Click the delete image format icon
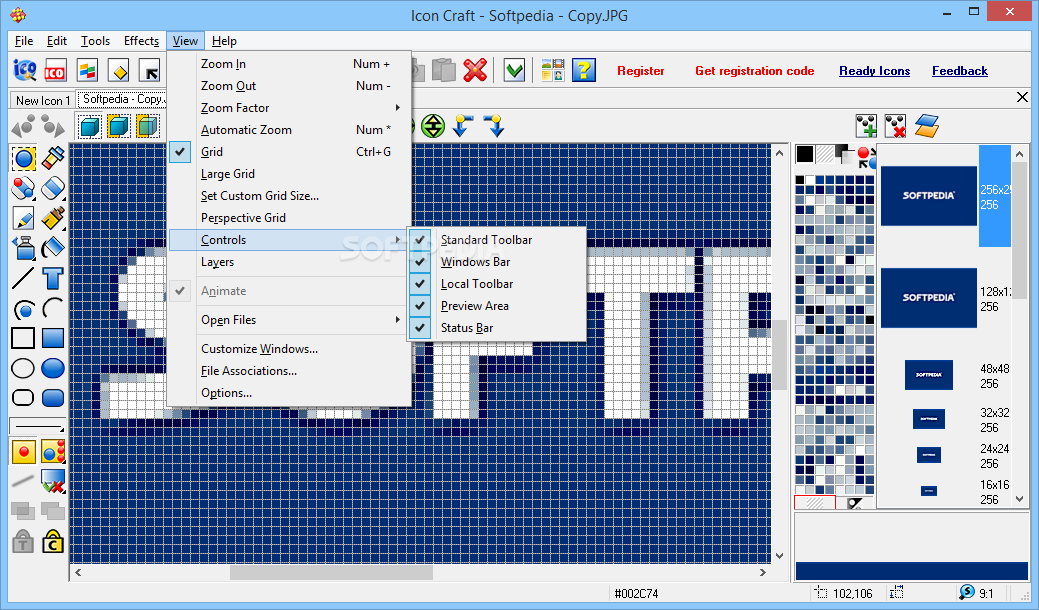 [x=896, y=126]
